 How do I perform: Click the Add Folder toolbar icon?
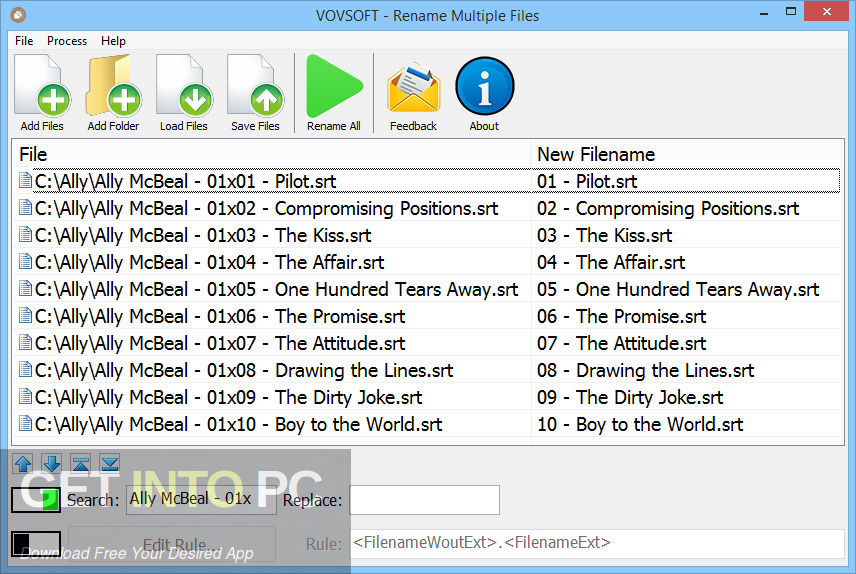(x=113, y=86)
